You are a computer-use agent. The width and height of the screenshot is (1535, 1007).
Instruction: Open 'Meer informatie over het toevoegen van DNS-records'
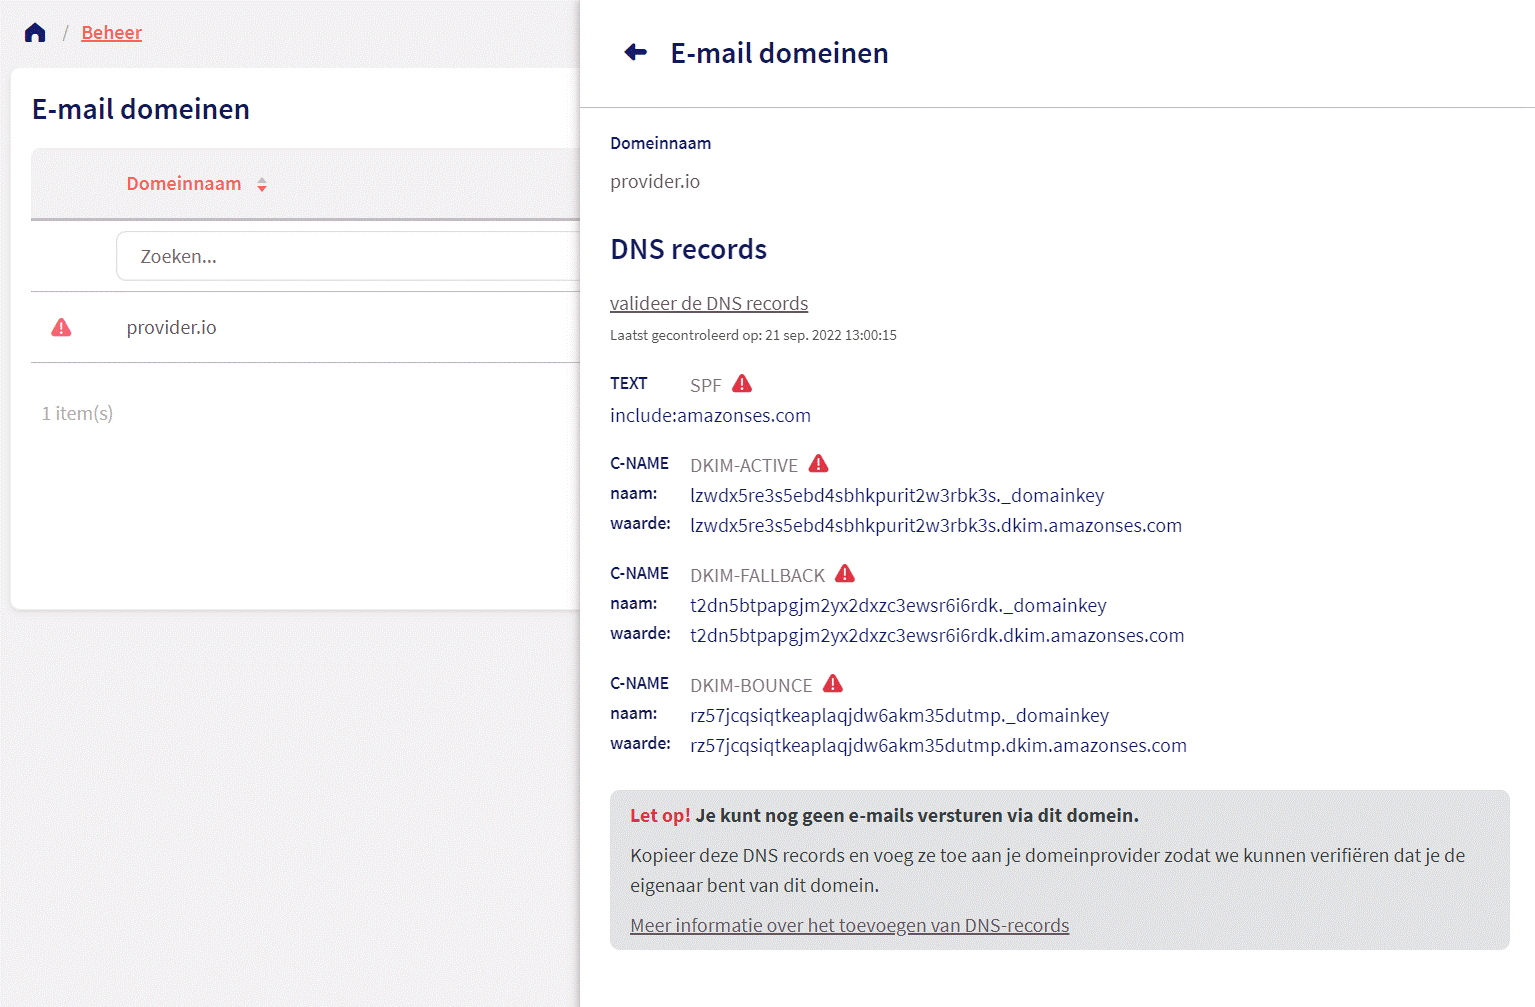click(x=849, y=926)
